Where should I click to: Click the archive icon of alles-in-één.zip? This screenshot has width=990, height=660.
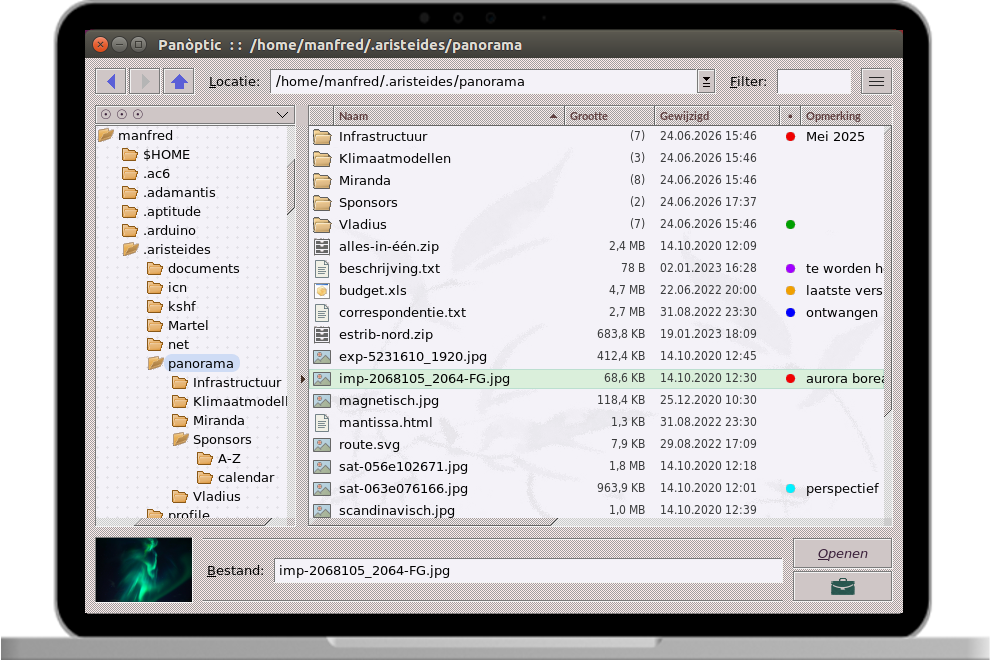pyautogui.click(x=322, y=246)
